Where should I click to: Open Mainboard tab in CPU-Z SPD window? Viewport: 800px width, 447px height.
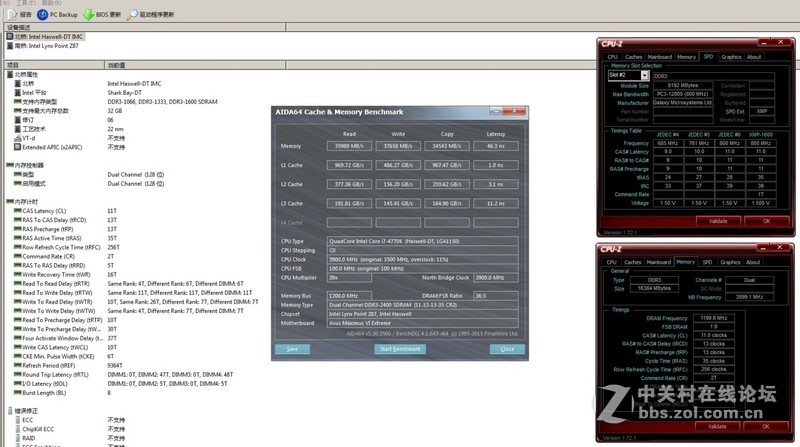pos(660,57)
